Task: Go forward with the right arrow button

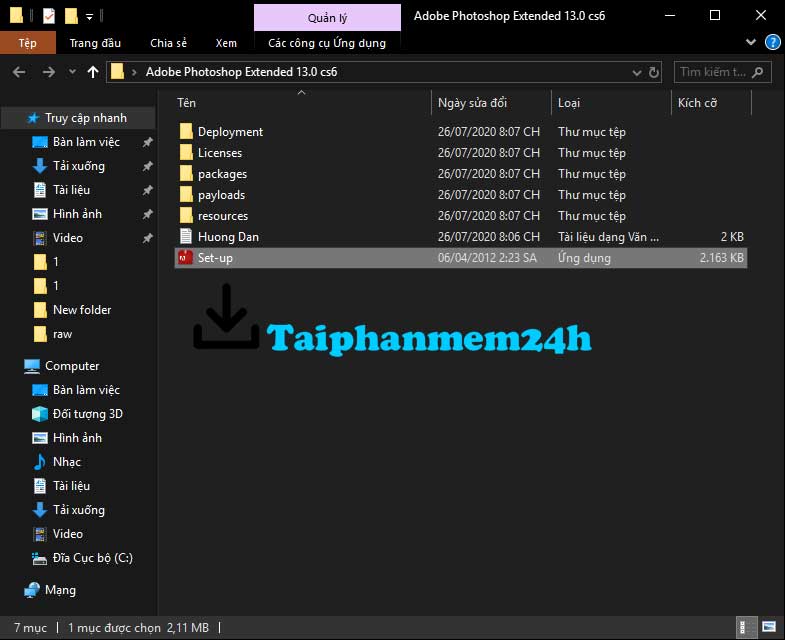Action: coord(49,72)
